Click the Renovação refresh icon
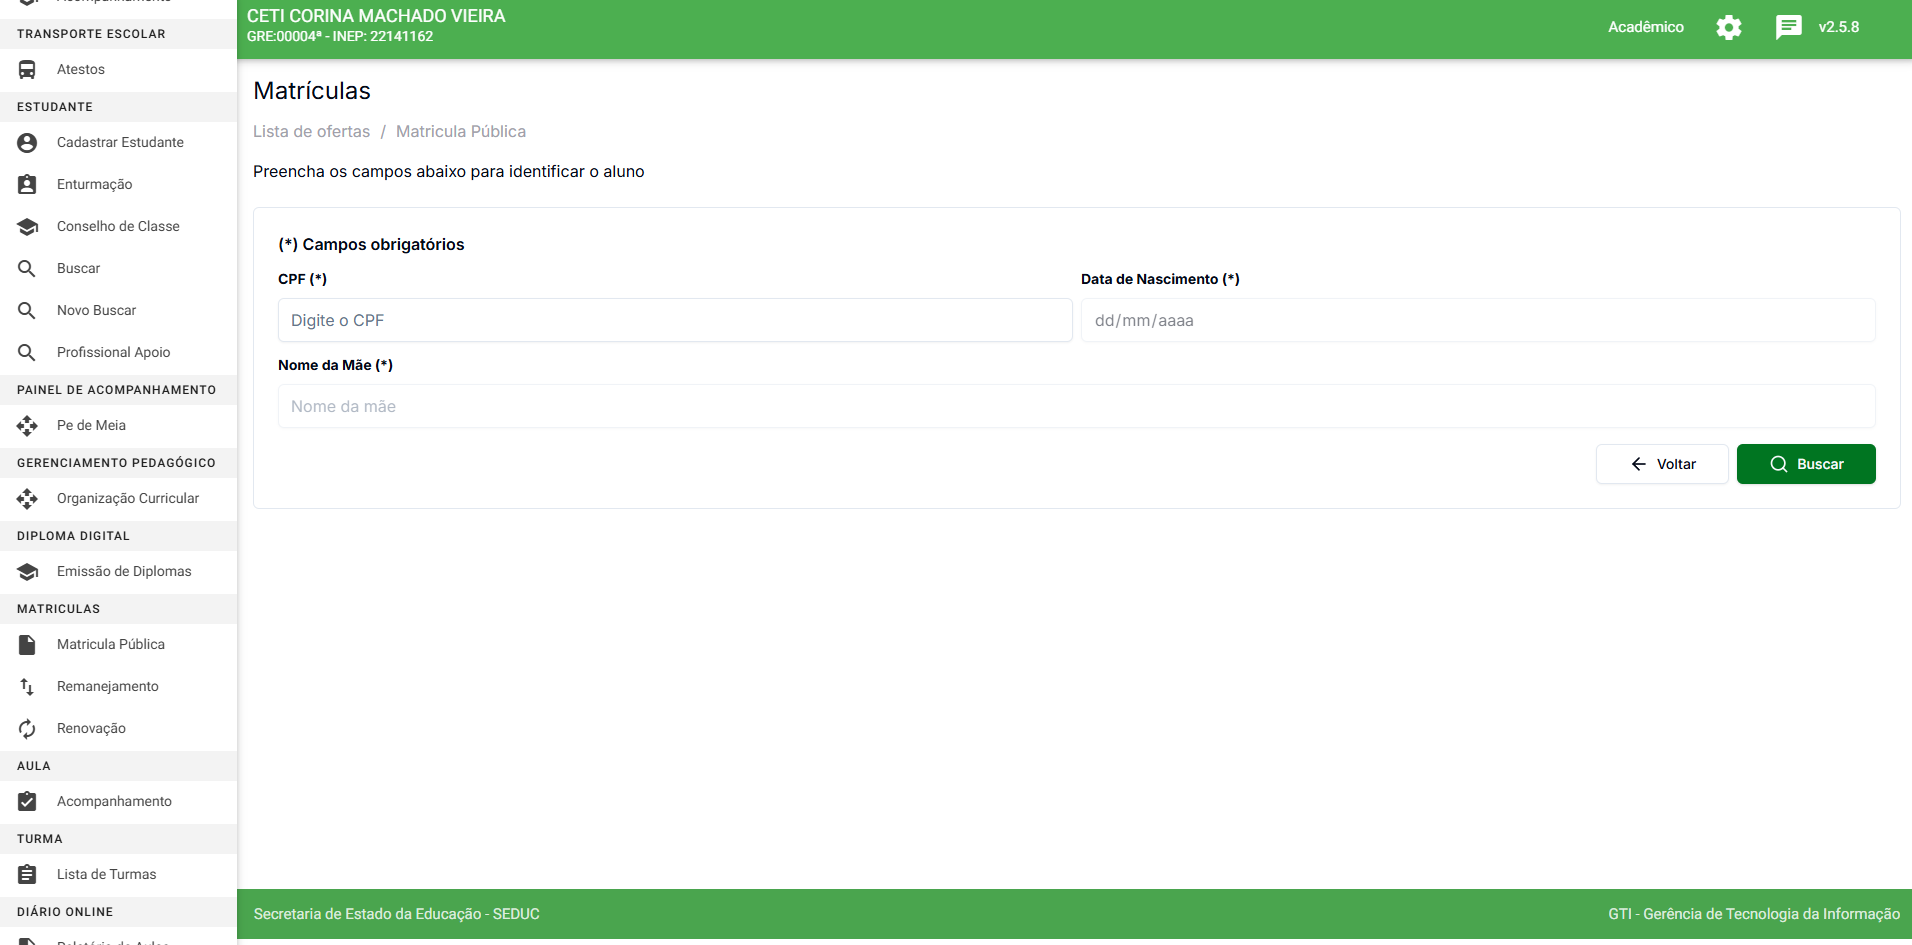 coord(27,729)
